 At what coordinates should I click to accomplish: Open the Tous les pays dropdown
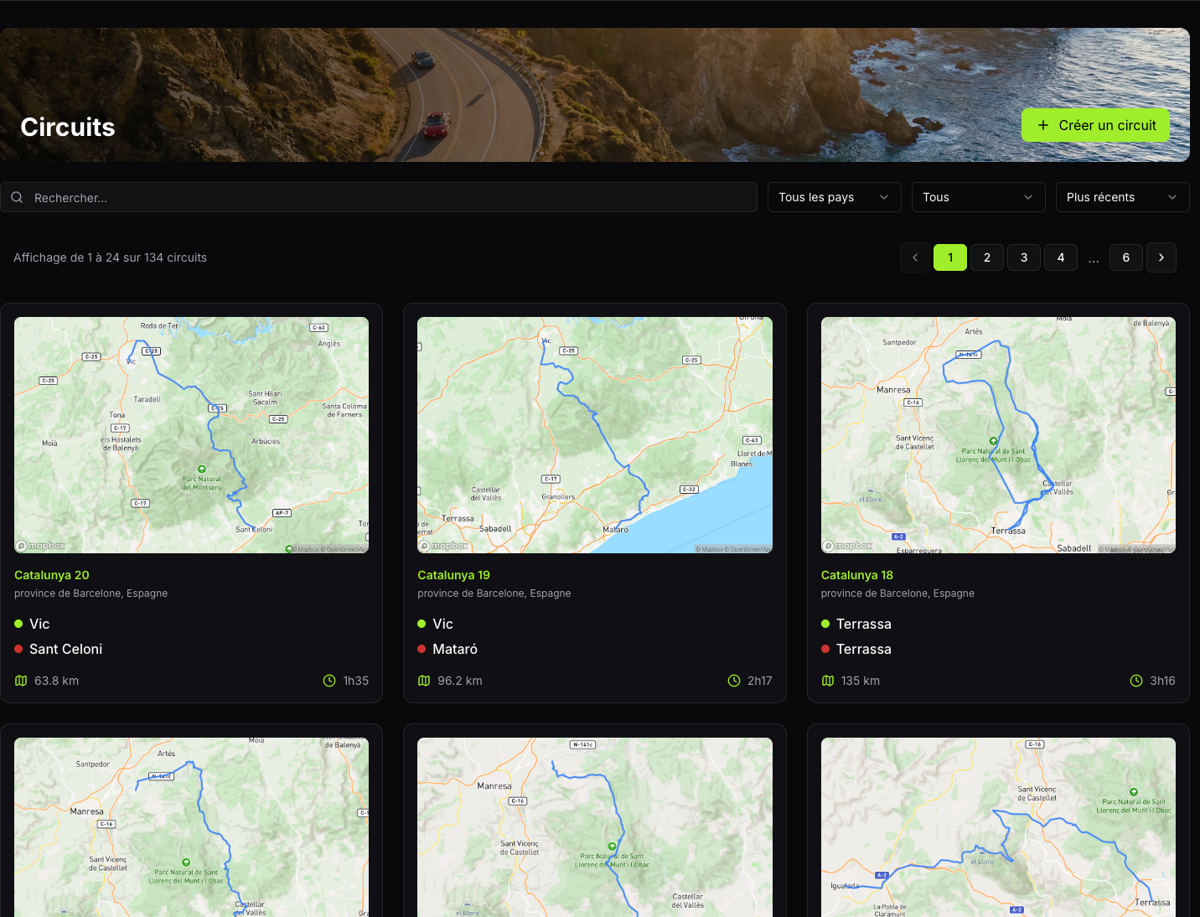click(833, 197)
